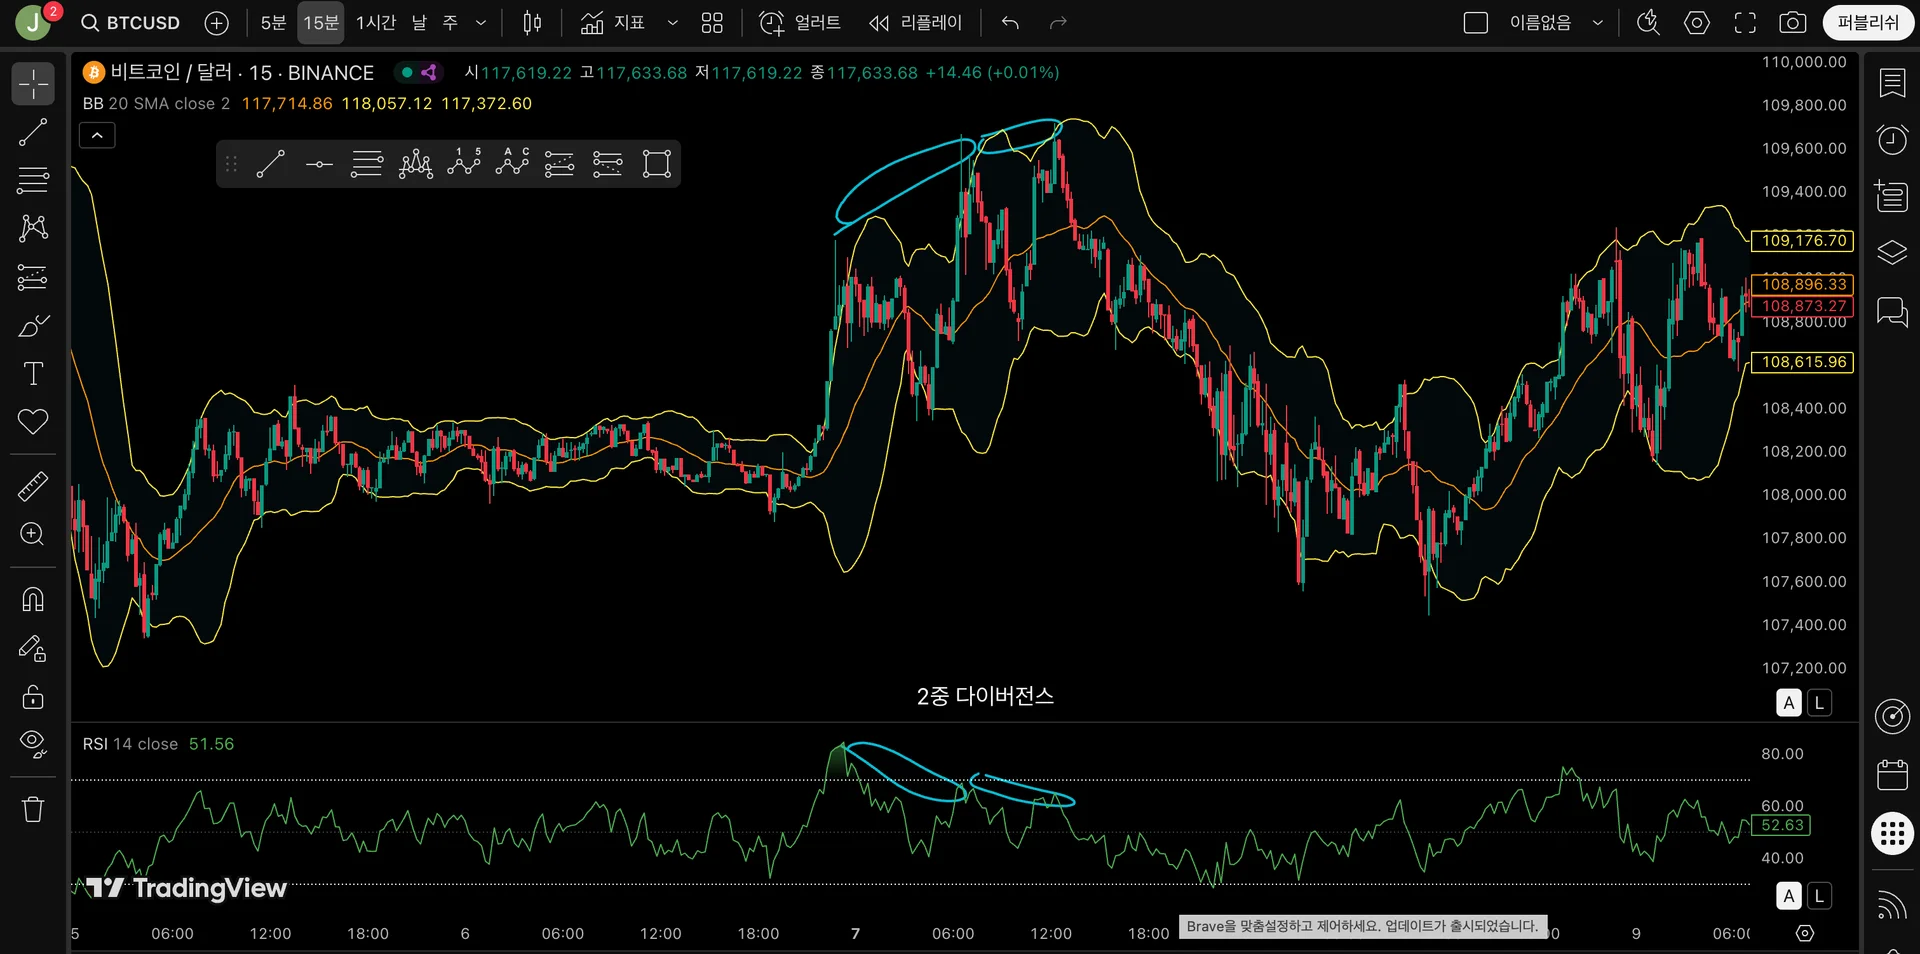The width and height of the screenshot is (1920, 954).
Task: Toggle lock all drawing tools
Action: (33, 696)
